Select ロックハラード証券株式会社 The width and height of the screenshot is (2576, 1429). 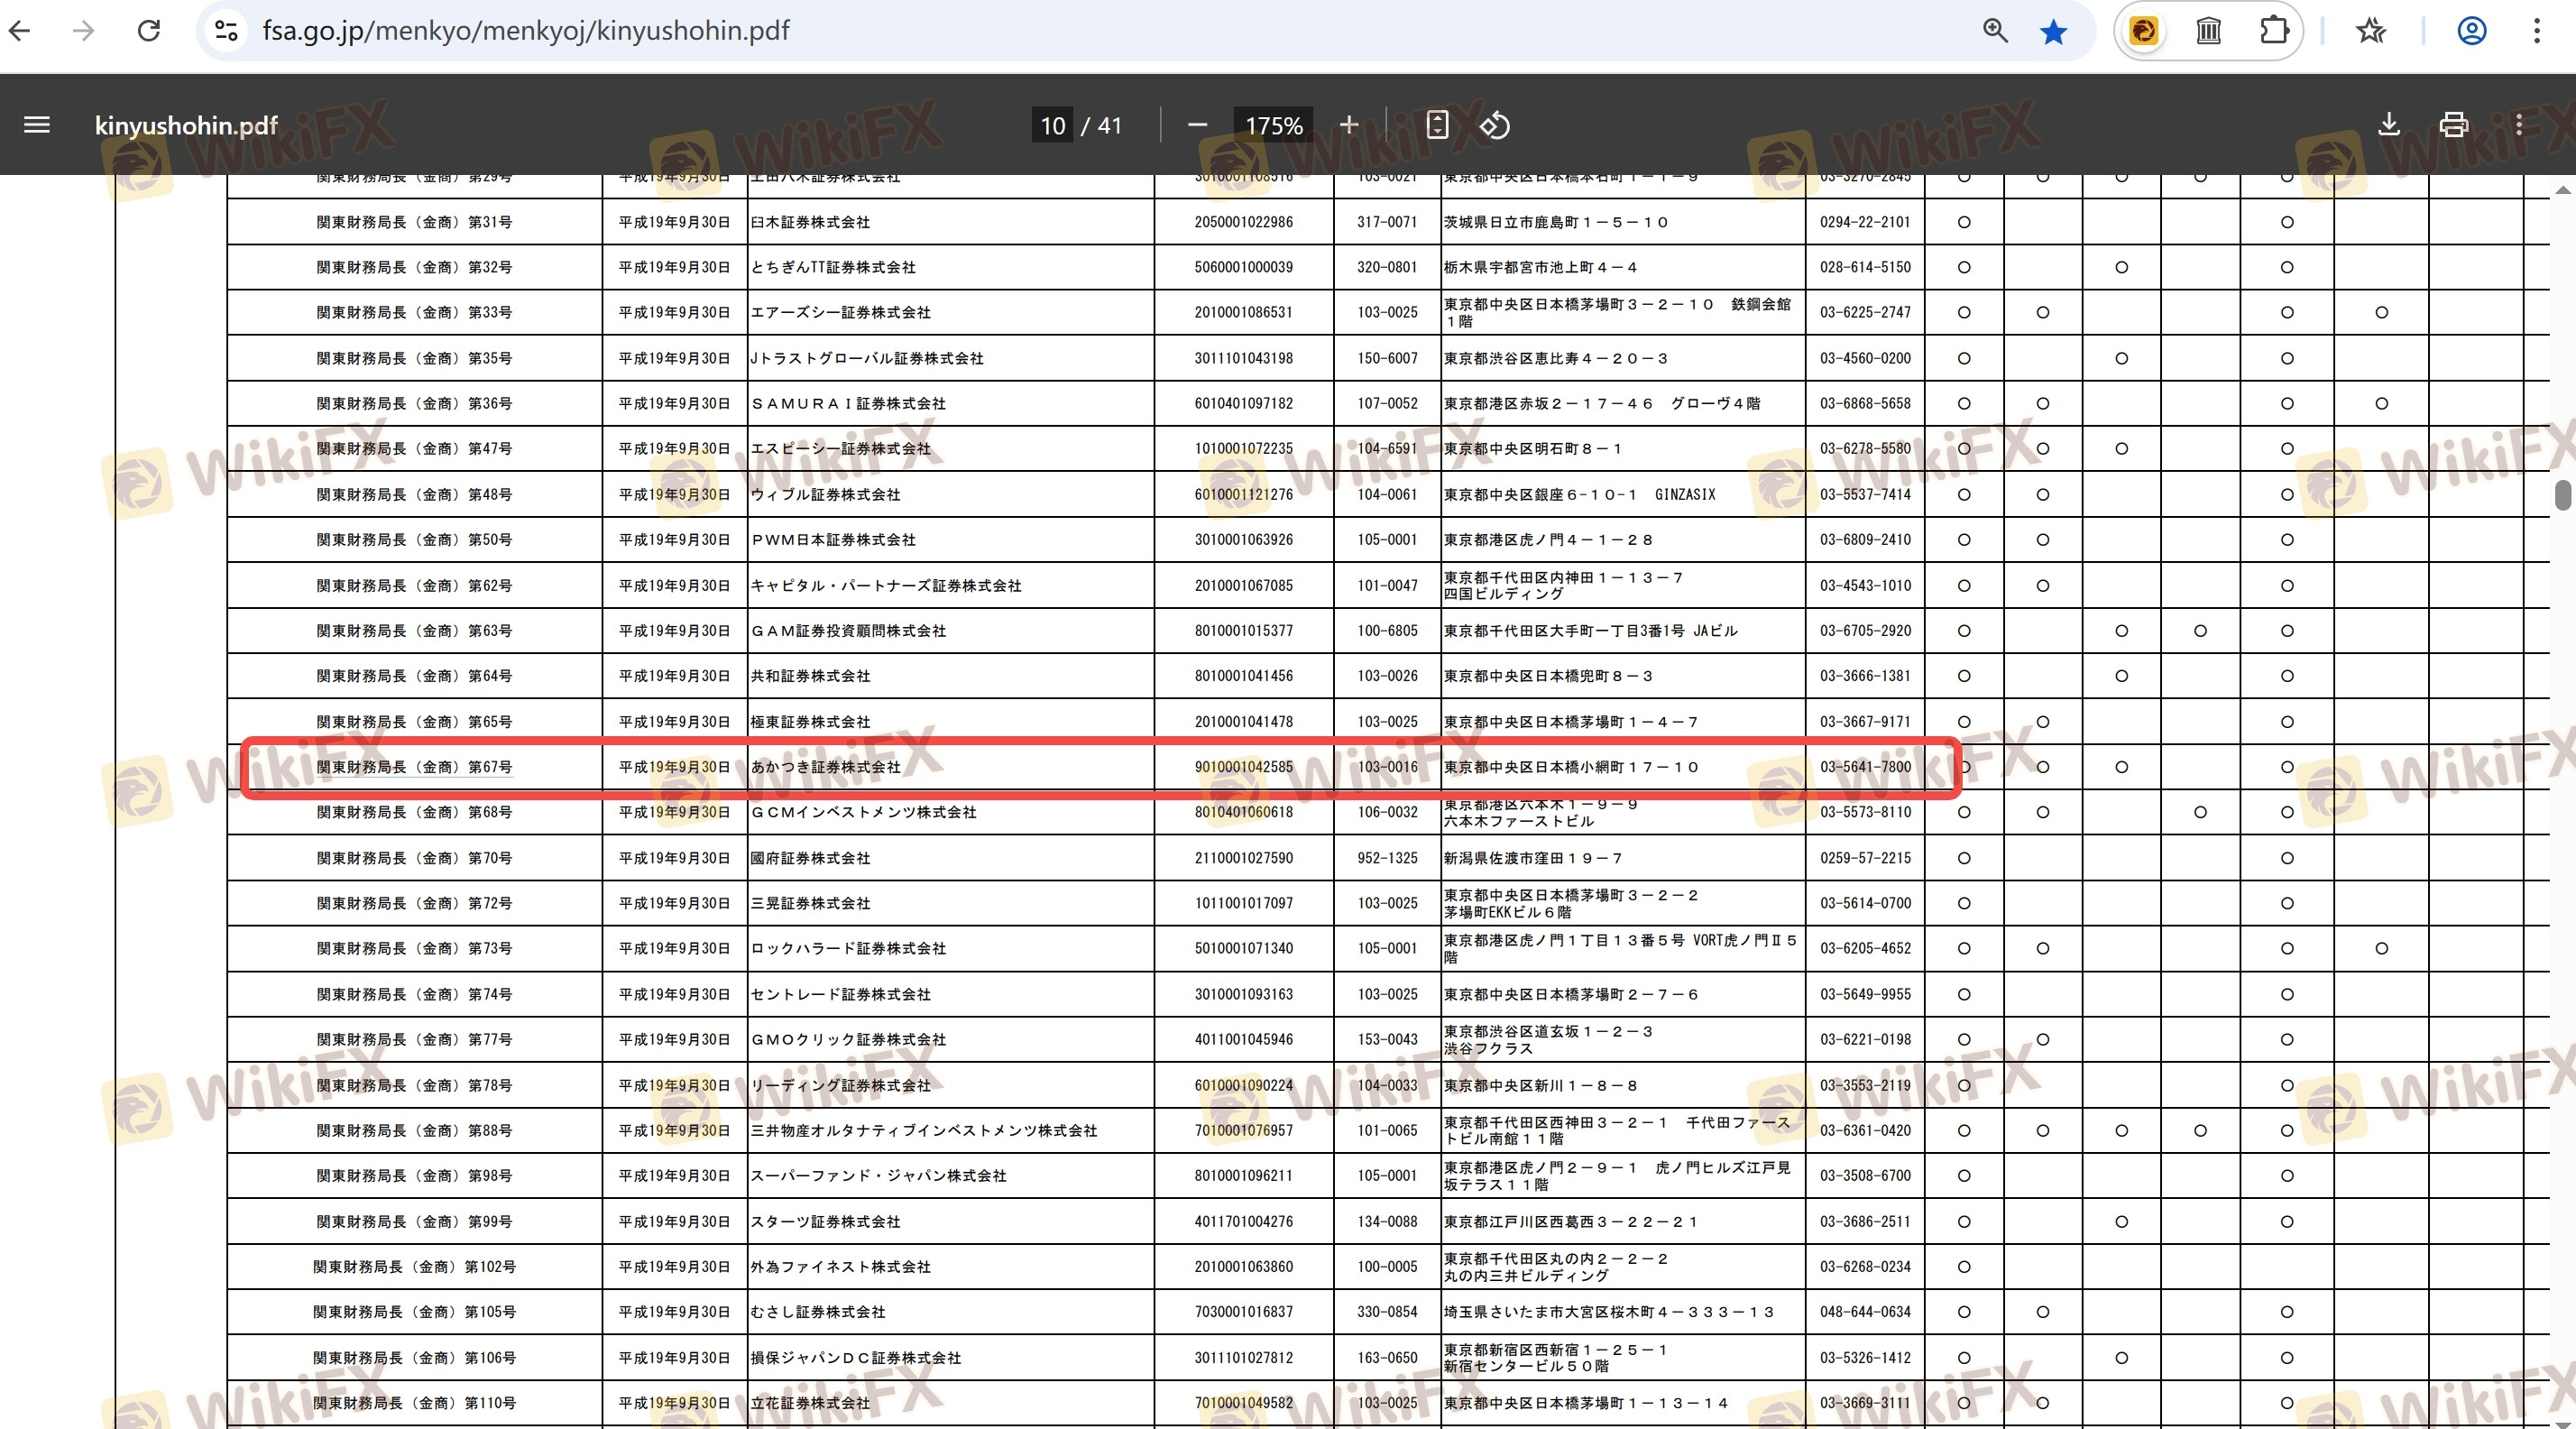point(848,948)
